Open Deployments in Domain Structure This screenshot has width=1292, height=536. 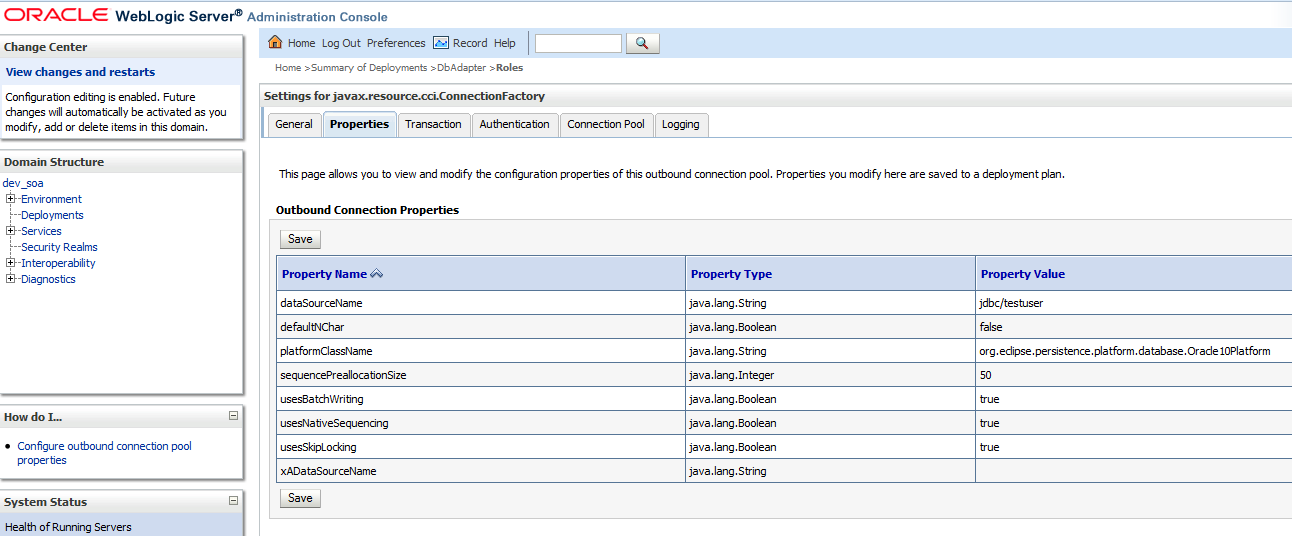coord(52,215)
